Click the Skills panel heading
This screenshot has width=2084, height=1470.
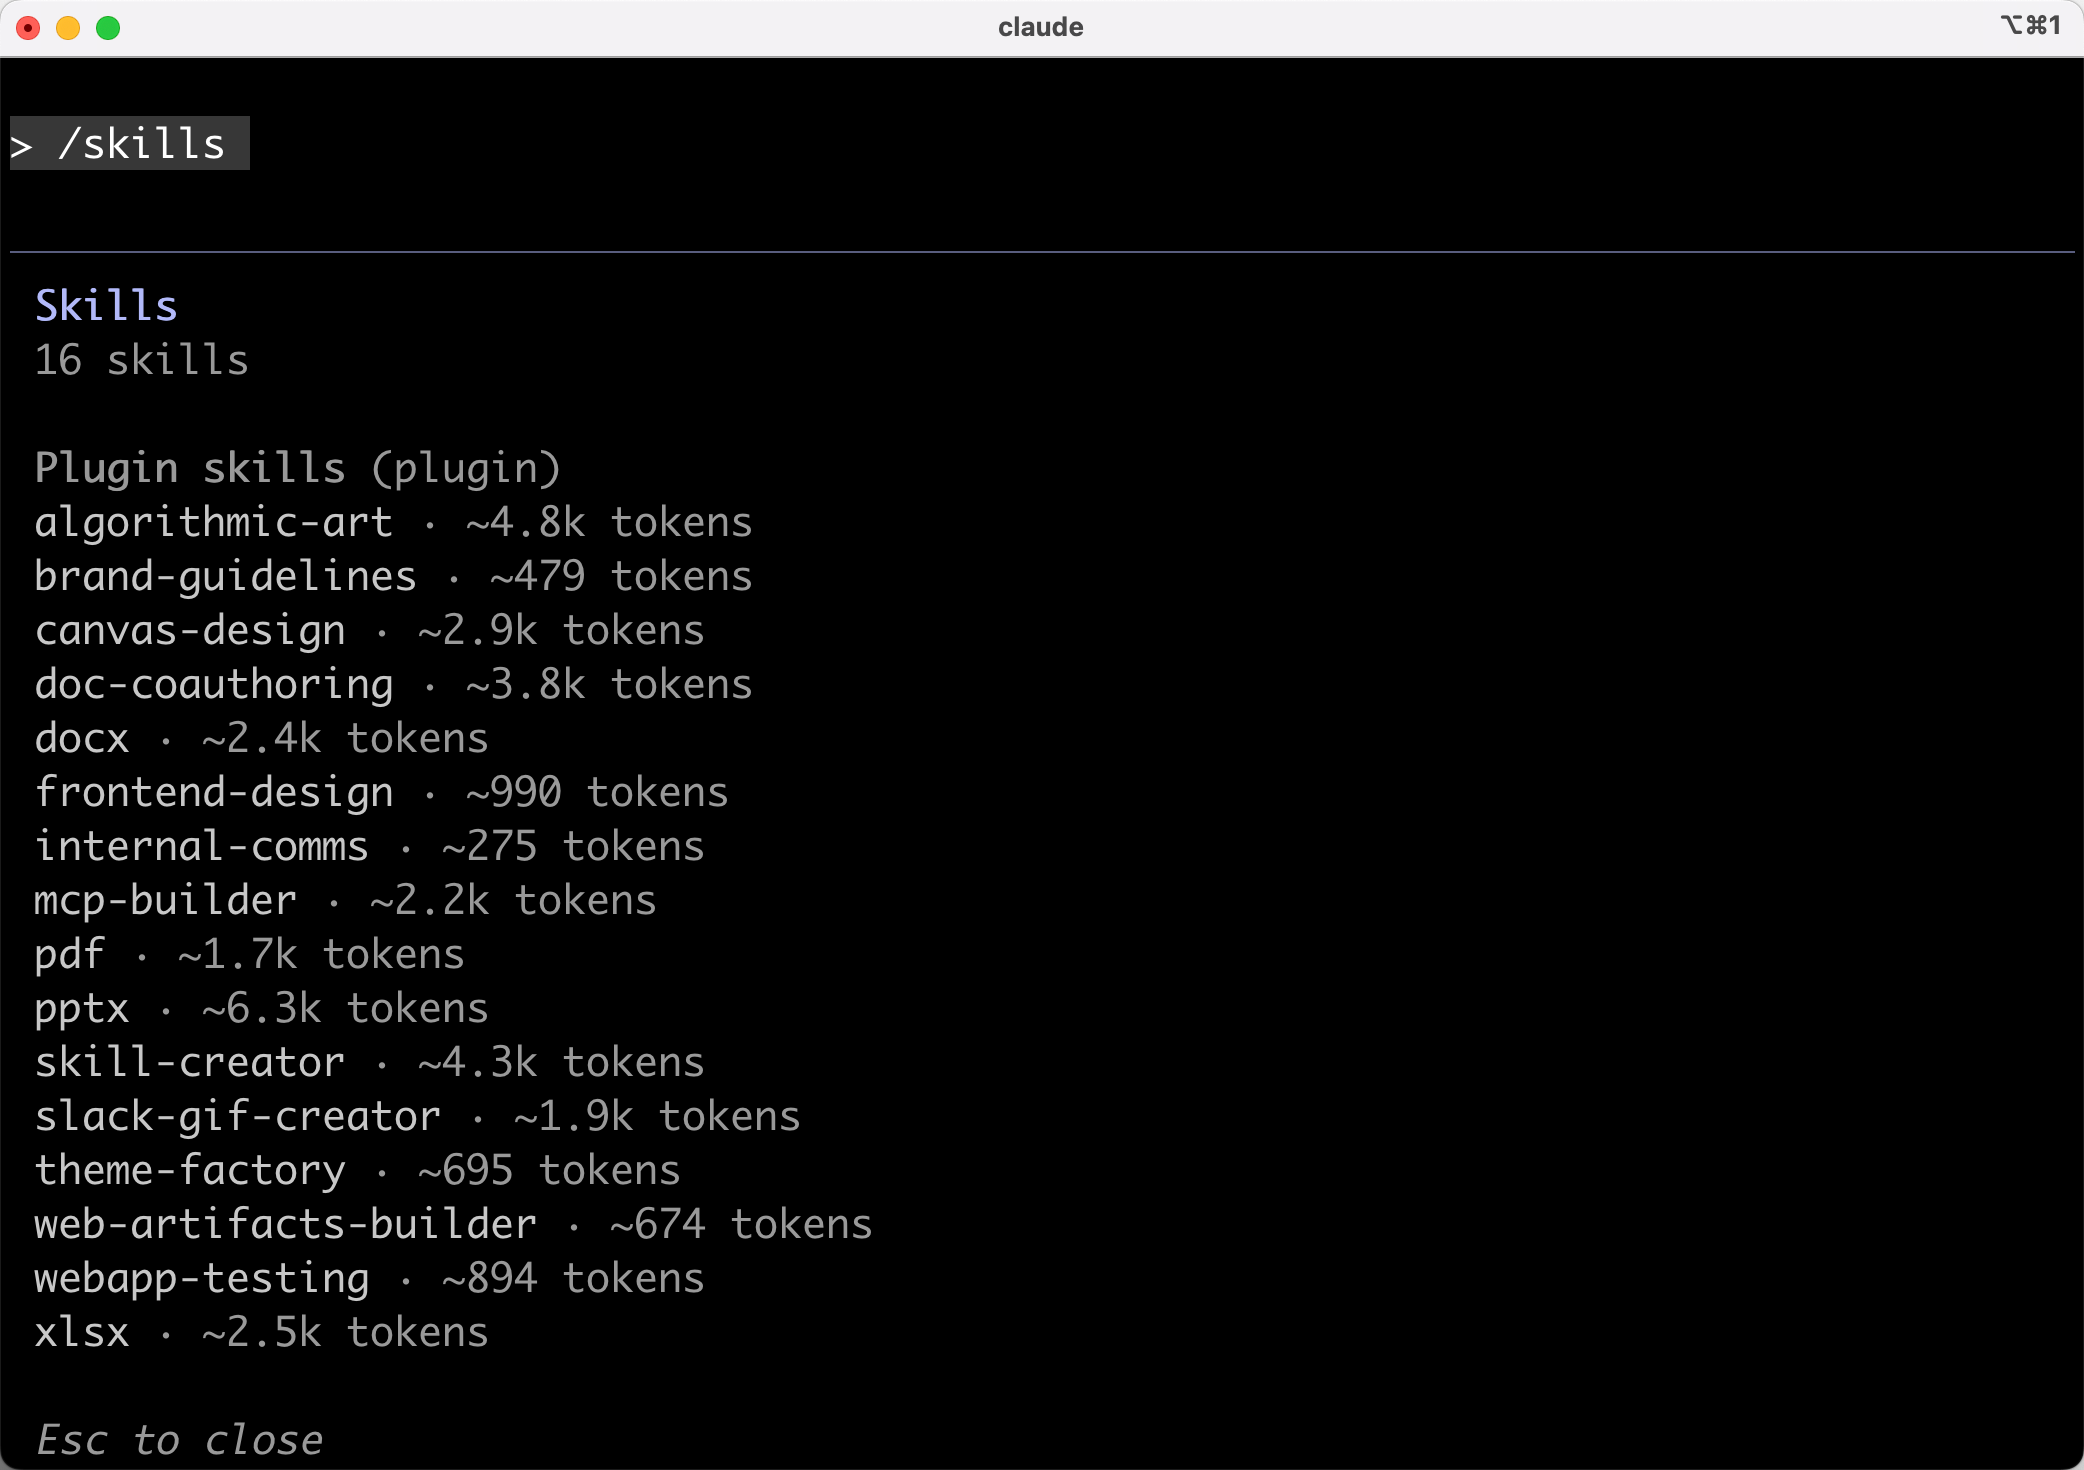[106, 306]
